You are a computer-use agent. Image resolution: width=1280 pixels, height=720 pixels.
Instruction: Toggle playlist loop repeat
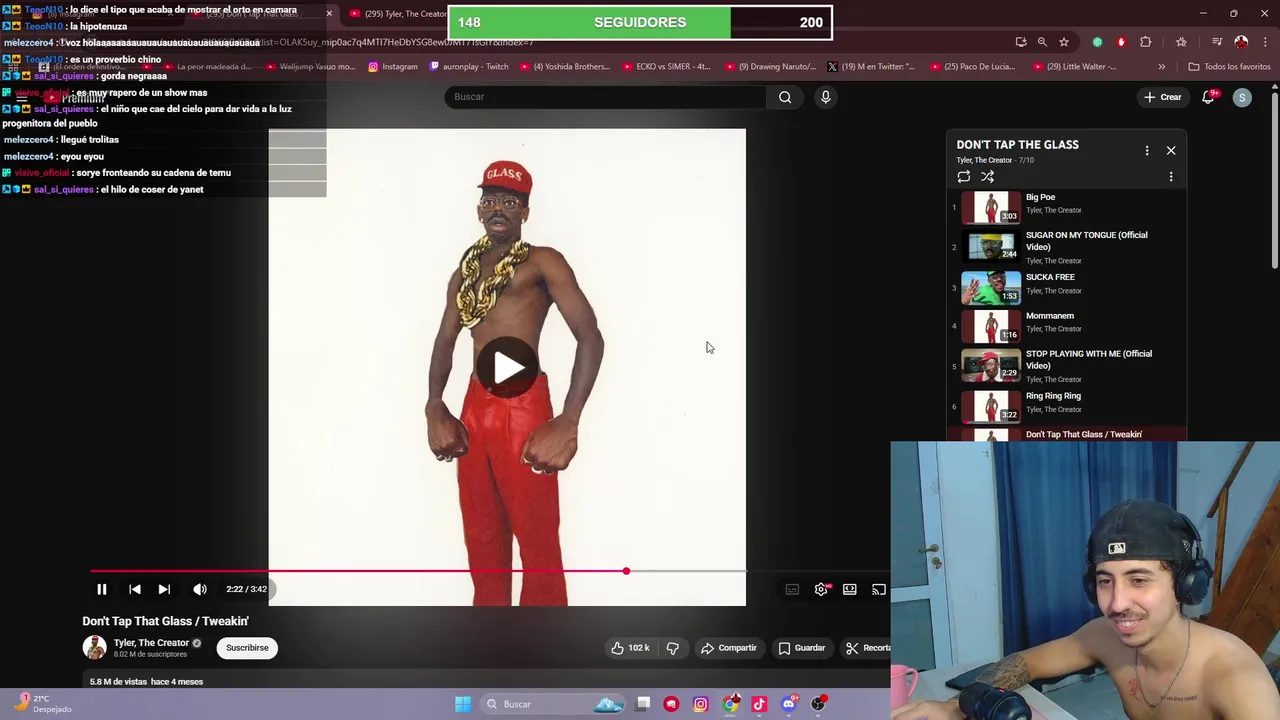(963, 177)
